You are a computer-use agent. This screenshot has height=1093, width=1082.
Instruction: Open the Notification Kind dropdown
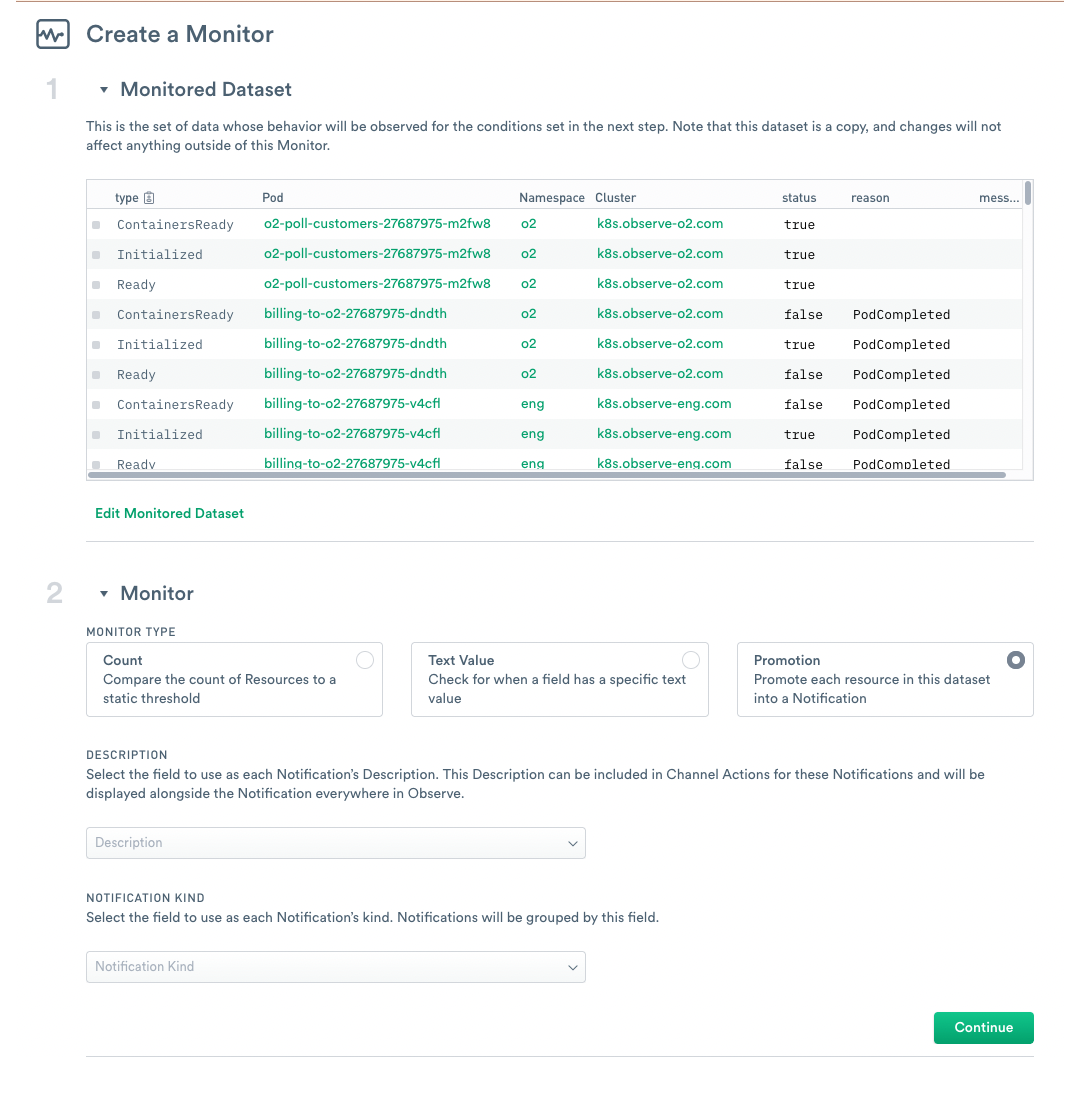(x=336, y=968)
